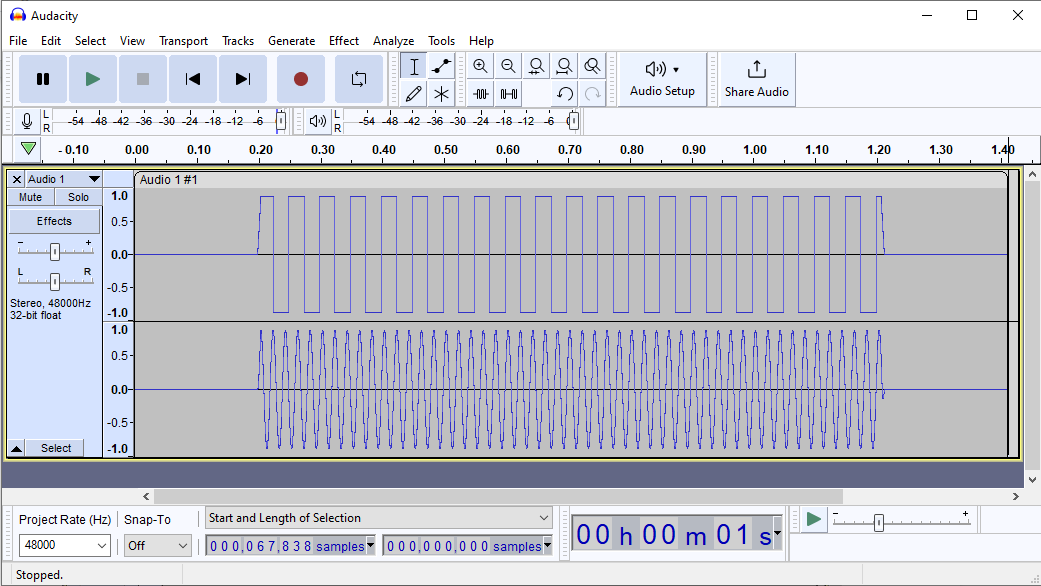Viewport: 1041px width, 586px height.
Task: Click the Trim audio outside selection icon
Action: pyautogui.click(x=481, y=94)
